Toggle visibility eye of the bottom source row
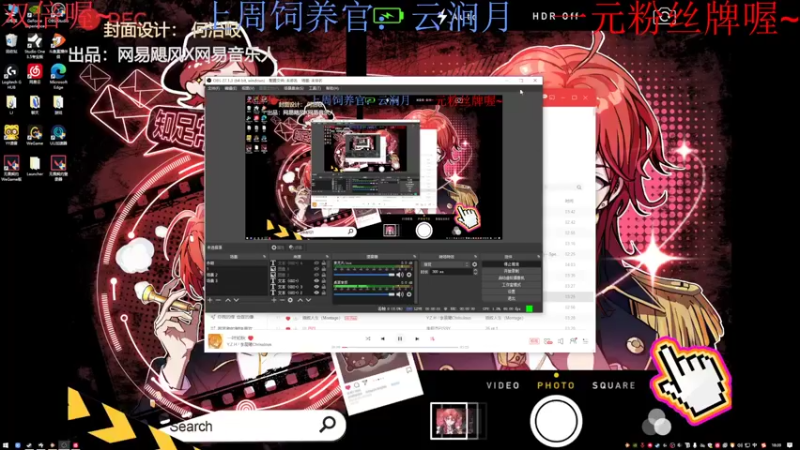The width and height of the screenshot is (800, 450). [x=316, y=293]
